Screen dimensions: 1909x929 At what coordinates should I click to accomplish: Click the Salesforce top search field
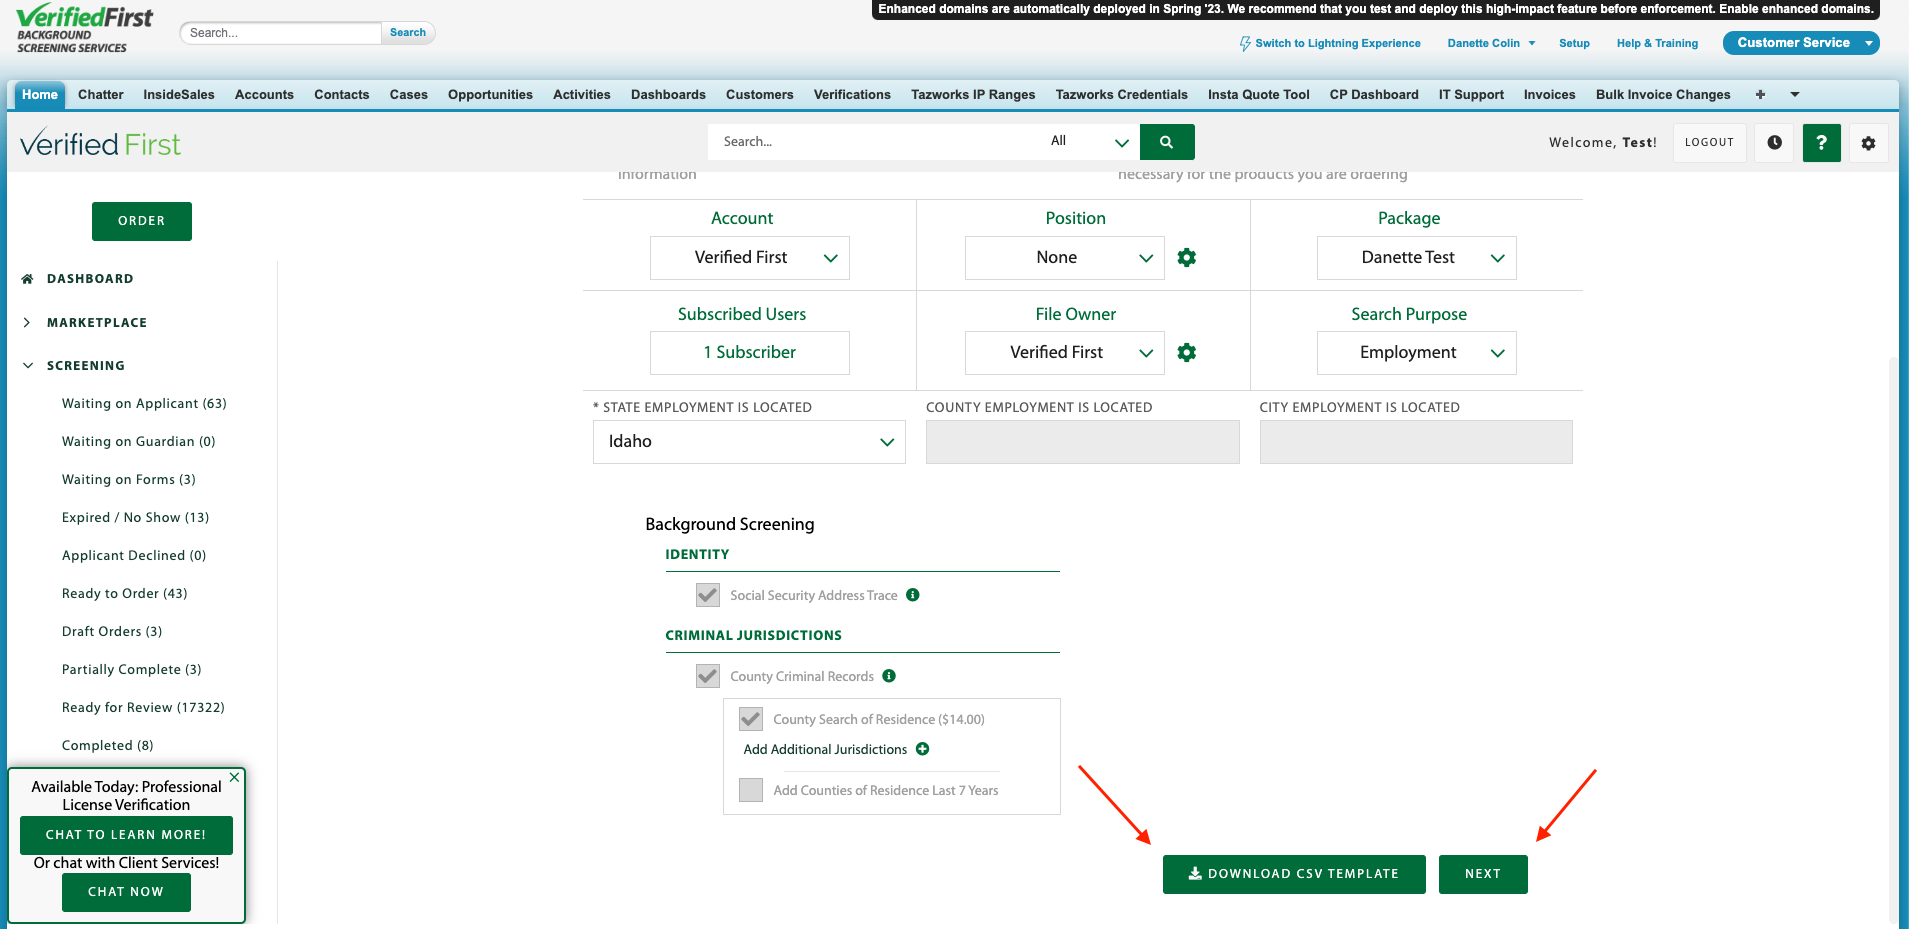click(x=281, y=33)
